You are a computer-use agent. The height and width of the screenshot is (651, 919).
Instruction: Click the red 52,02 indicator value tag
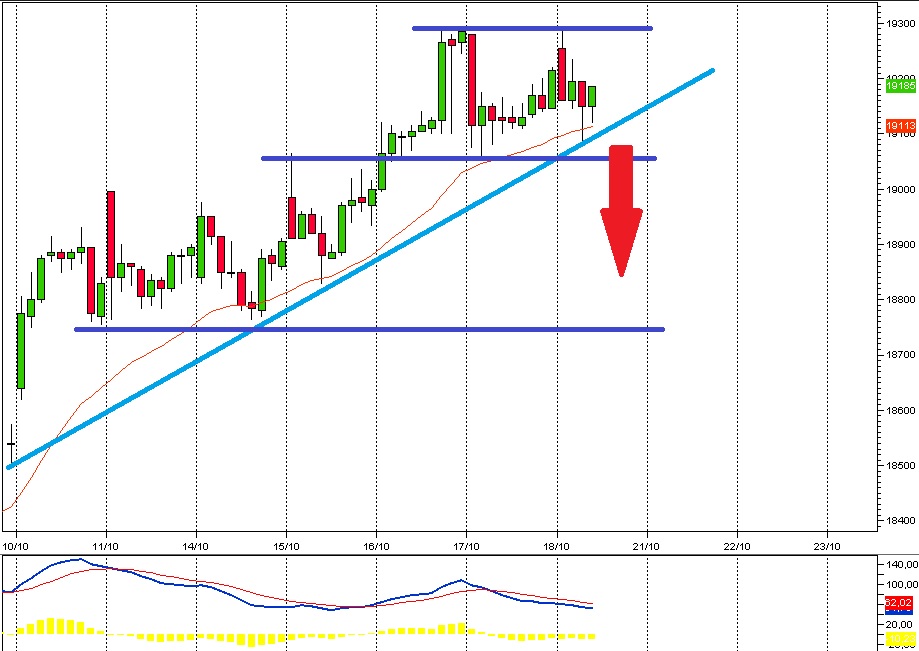900,602
